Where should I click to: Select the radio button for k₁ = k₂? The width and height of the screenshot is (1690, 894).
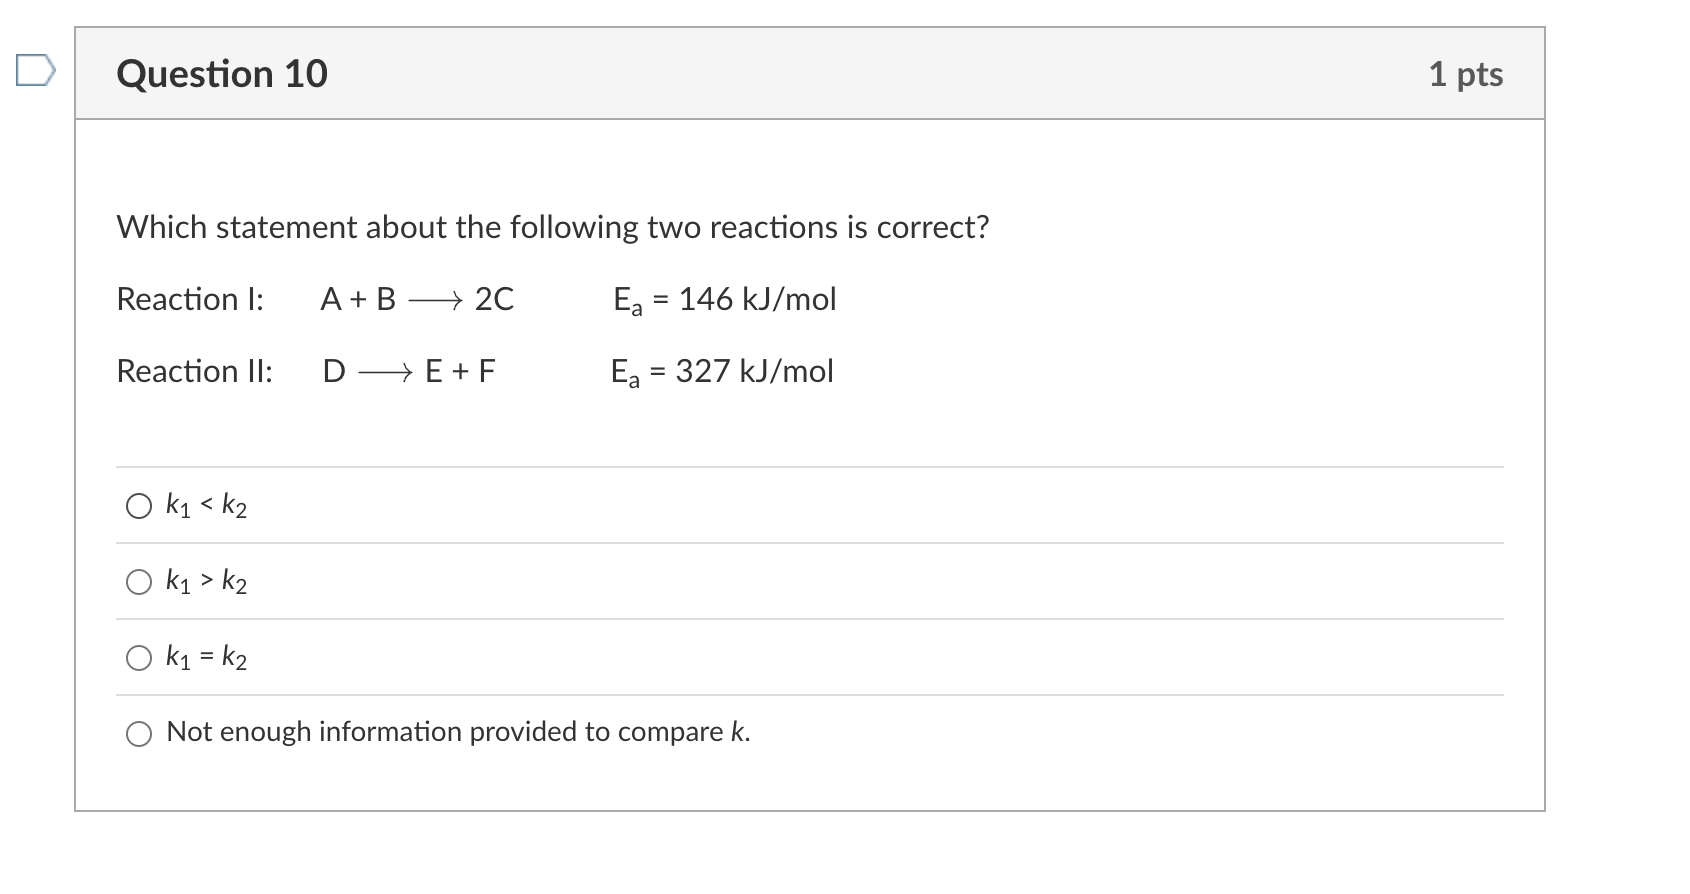139,658
